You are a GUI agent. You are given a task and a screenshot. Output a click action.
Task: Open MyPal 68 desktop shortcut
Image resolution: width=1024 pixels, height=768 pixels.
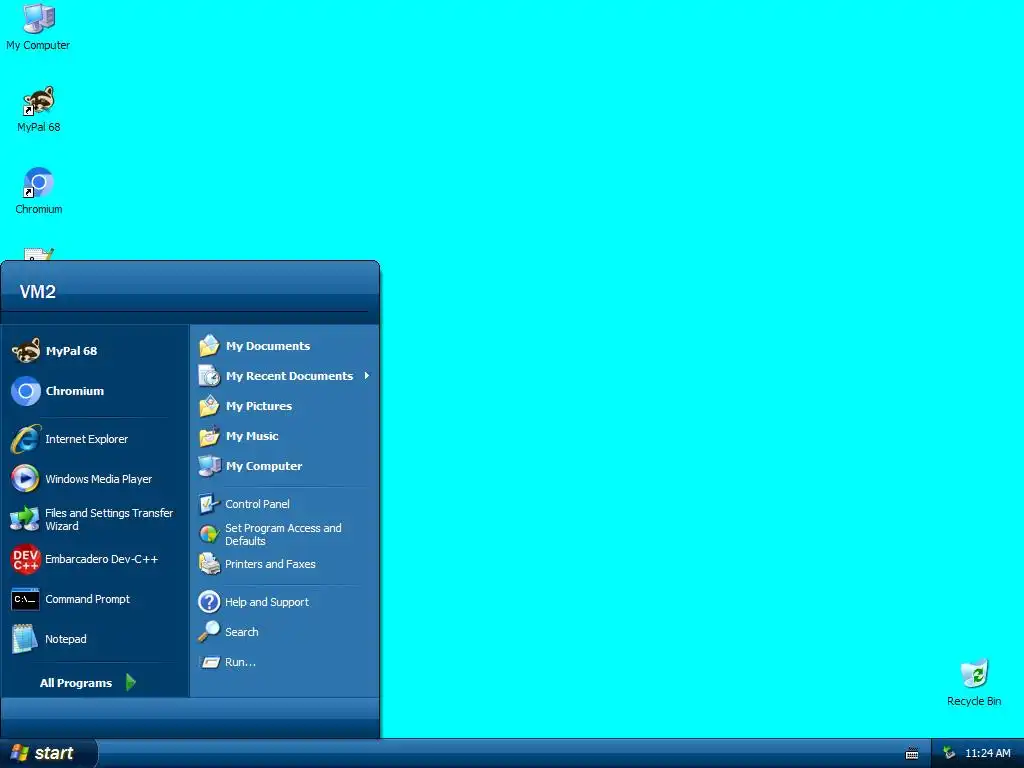coord(38,101)
